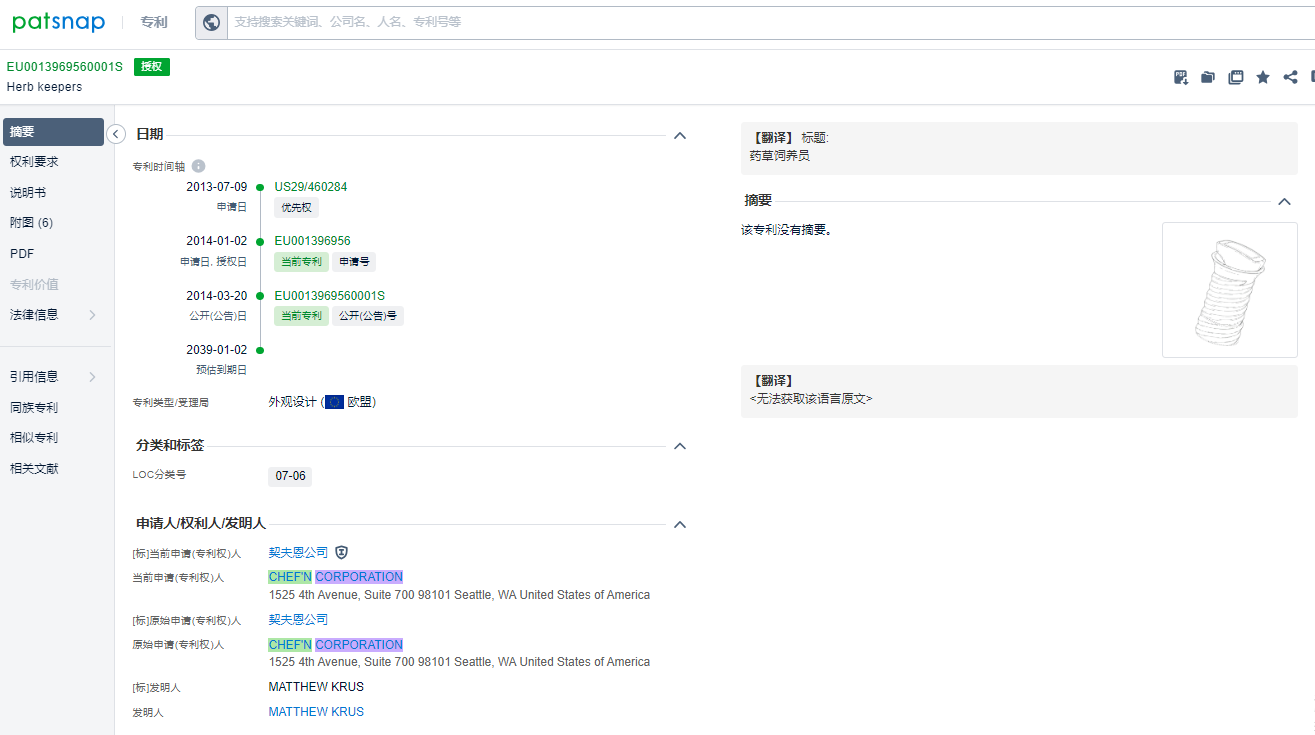Click the globe search-scope icon
The height and width of the screenshot is (735, 1315).
click(211, 22)
